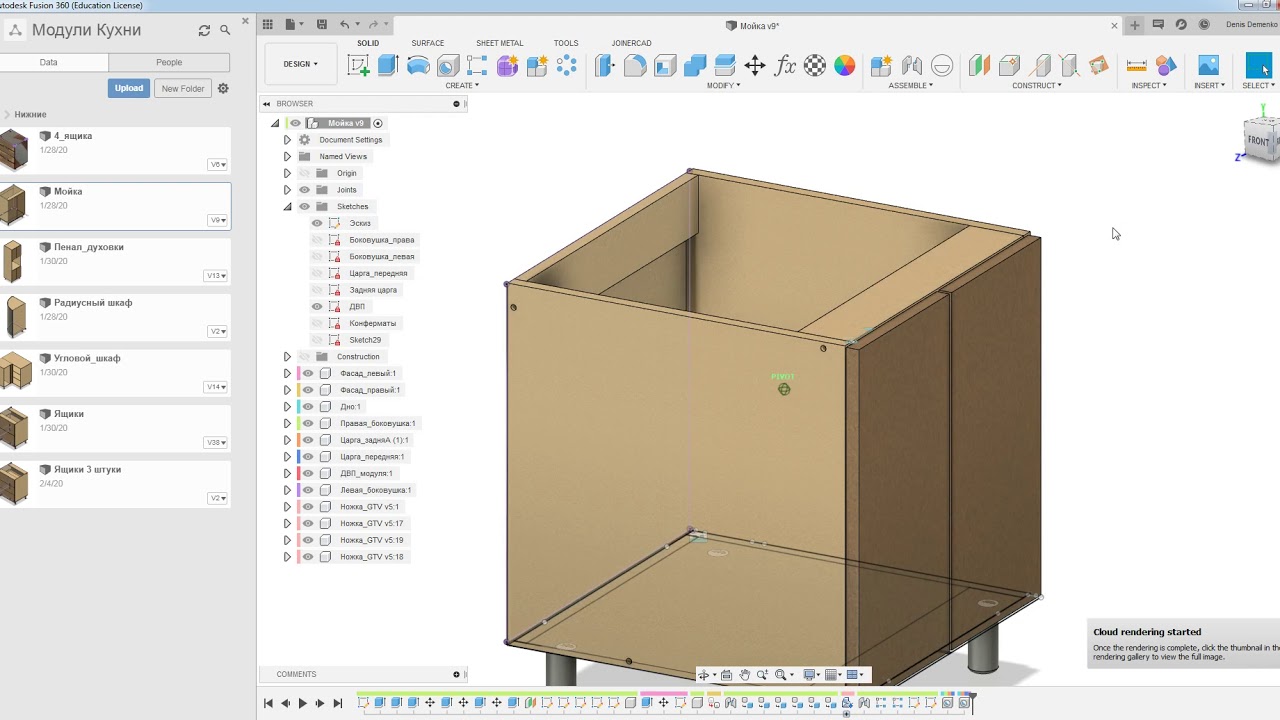Click the ViewCube FRONT face
Image resolution: width=1280 pixels, height=720 pixels.
(1259, 140)
